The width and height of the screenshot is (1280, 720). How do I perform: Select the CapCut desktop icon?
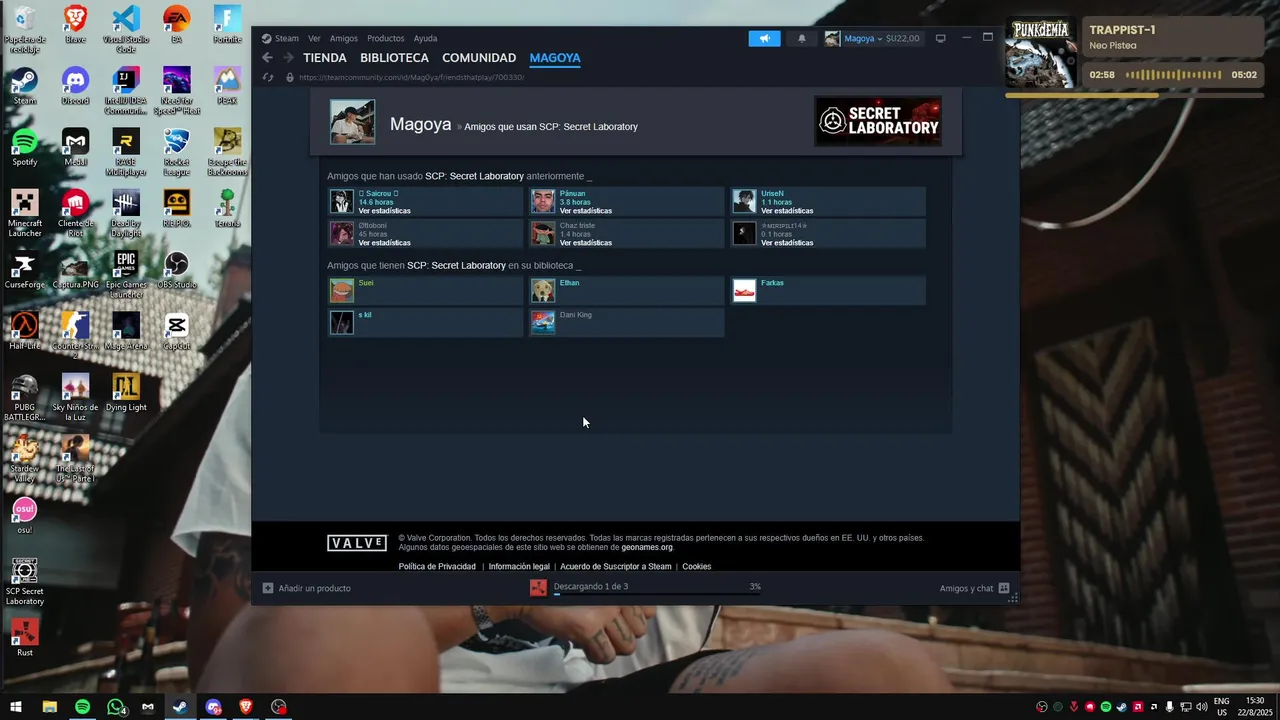click(177, 331)
